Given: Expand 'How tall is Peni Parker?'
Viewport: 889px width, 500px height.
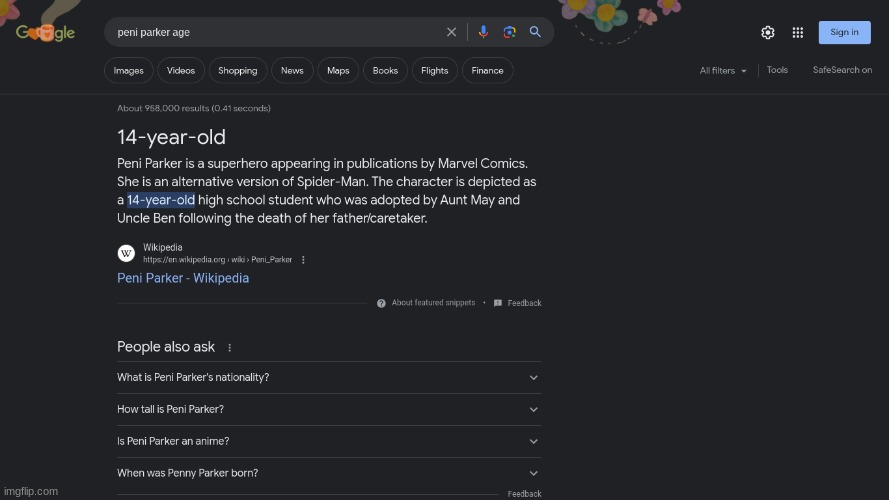Looking at the screenshot, I should 329,409.
